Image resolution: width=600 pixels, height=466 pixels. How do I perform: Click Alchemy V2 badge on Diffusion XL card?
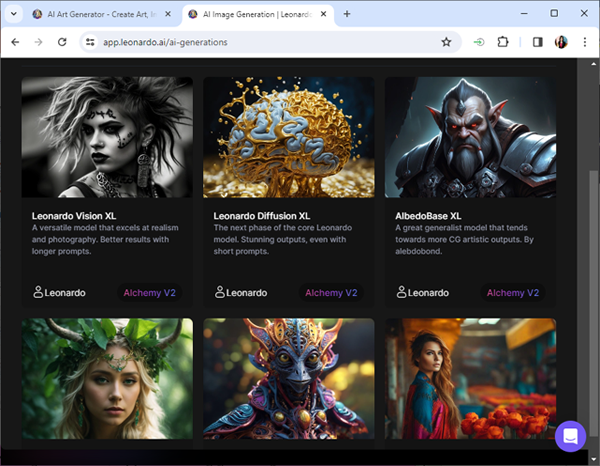(331, 293)
